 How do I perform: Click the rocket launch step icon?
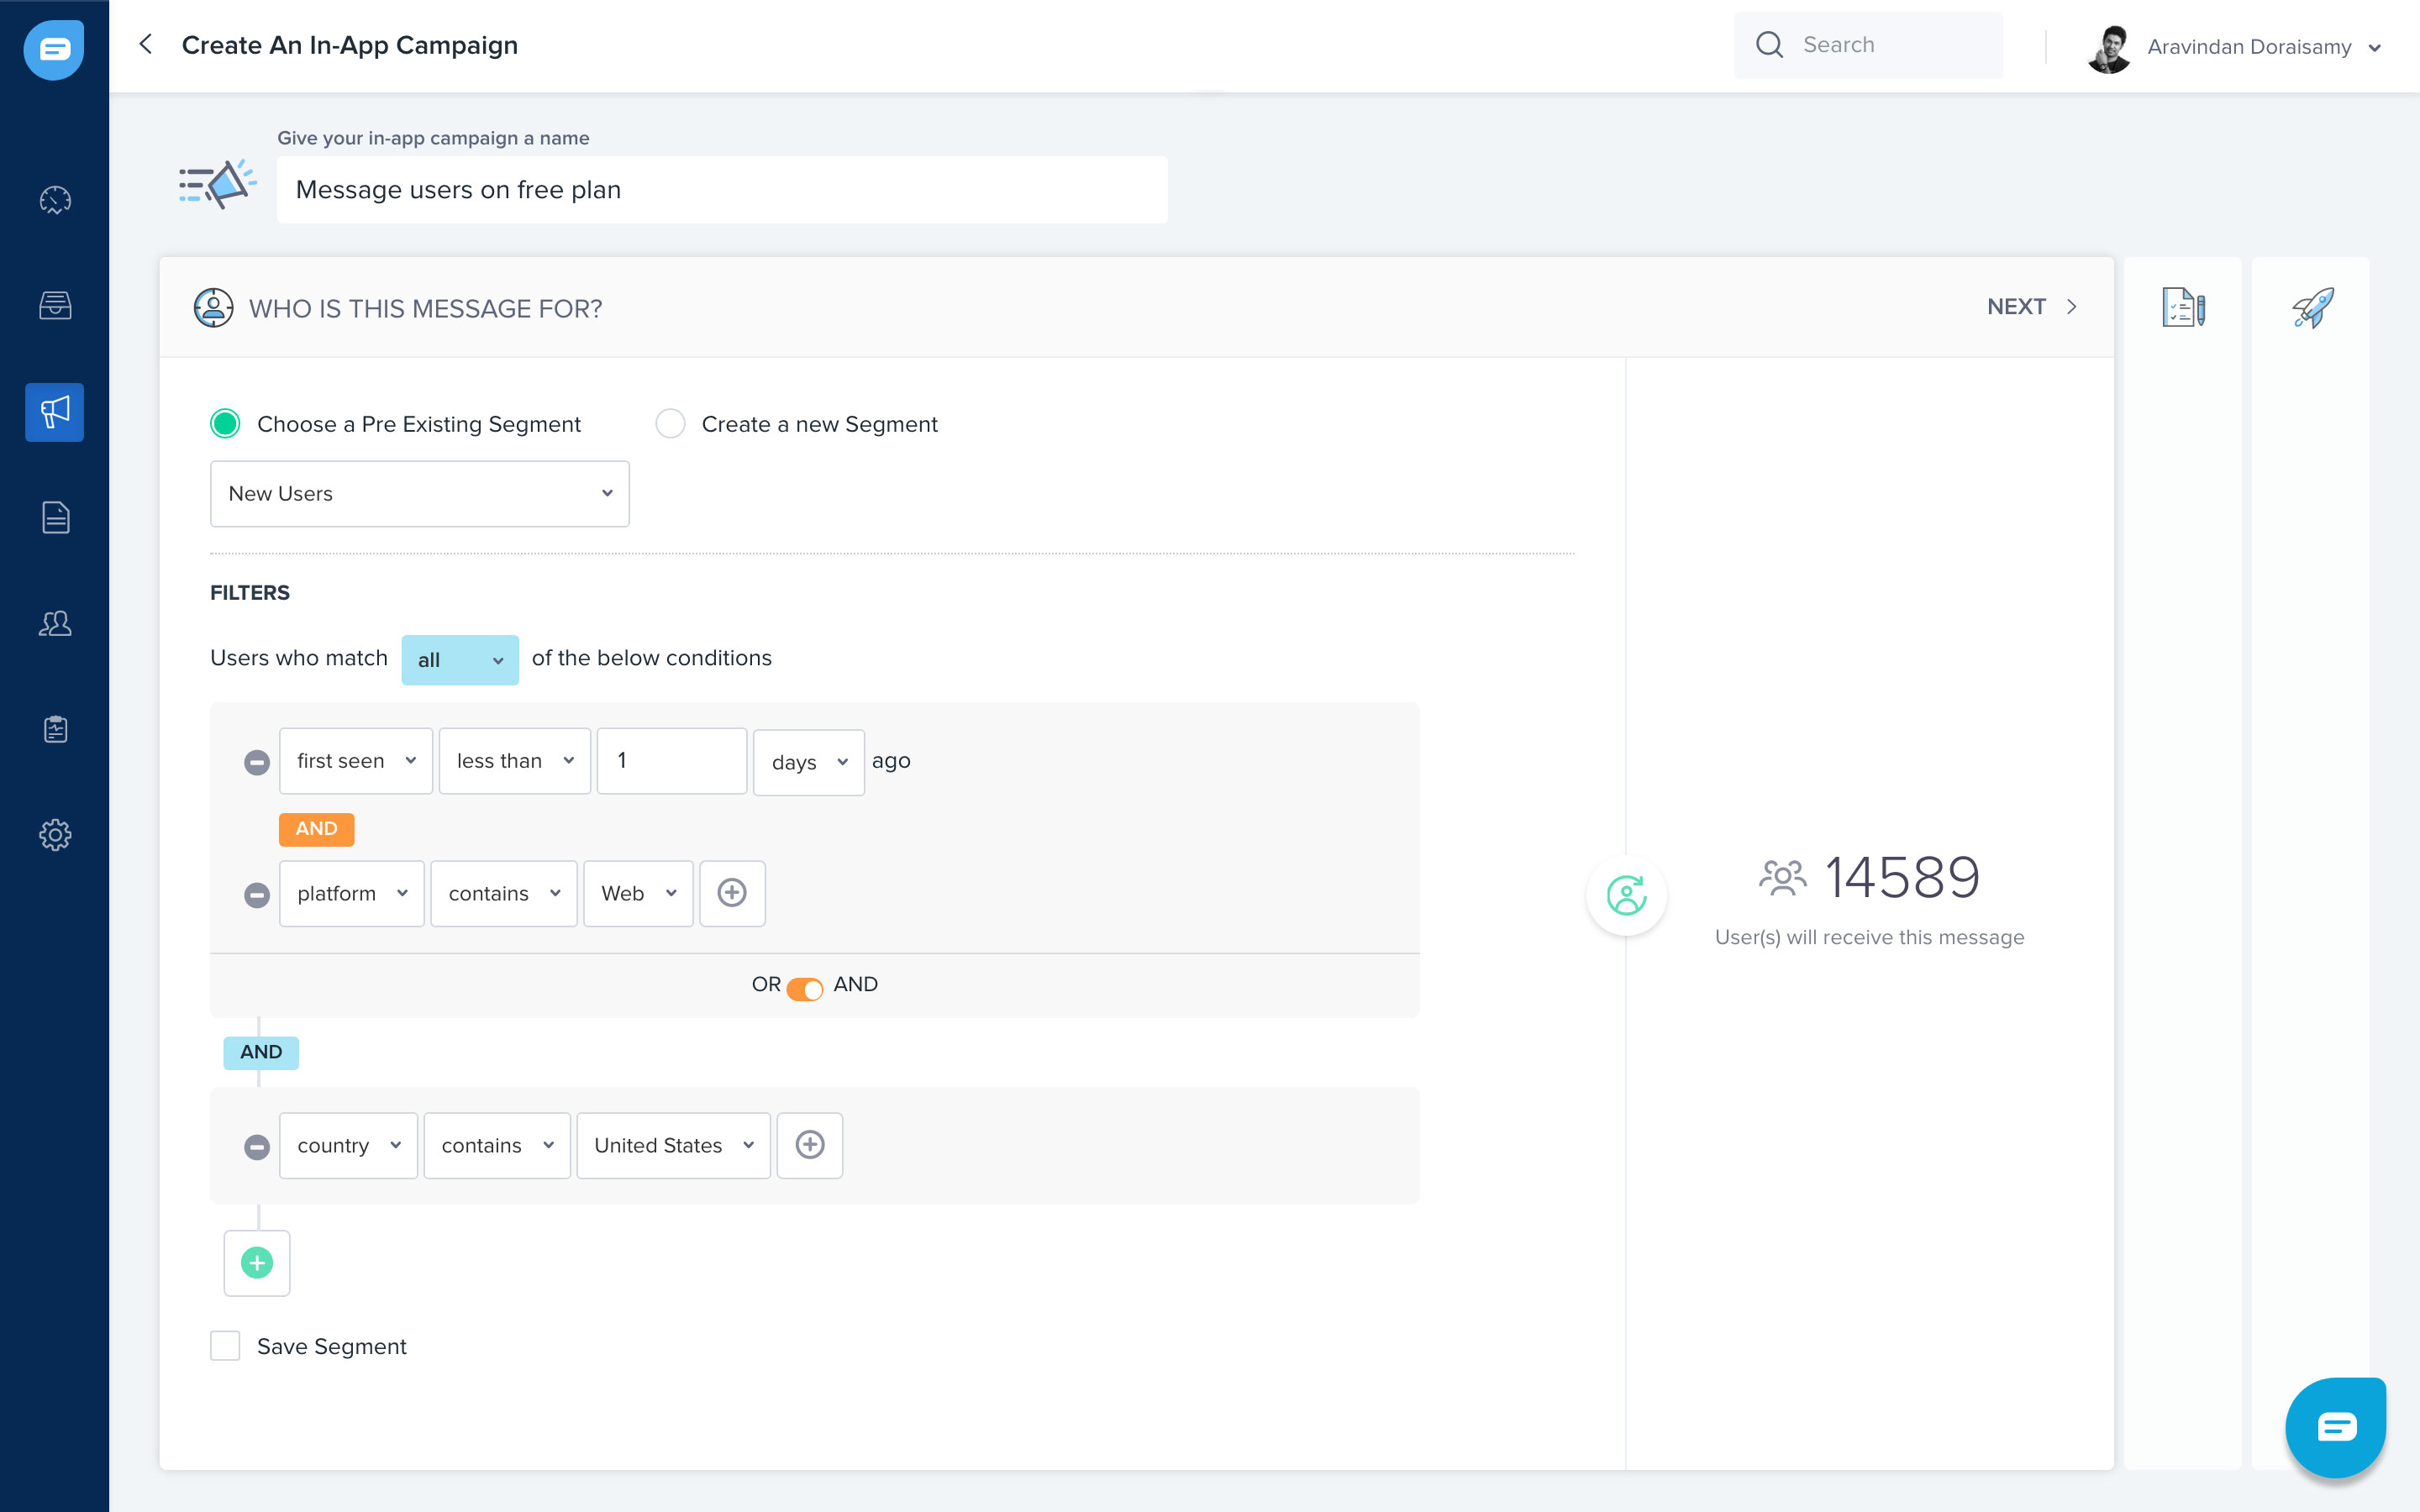coord(2312,308)
